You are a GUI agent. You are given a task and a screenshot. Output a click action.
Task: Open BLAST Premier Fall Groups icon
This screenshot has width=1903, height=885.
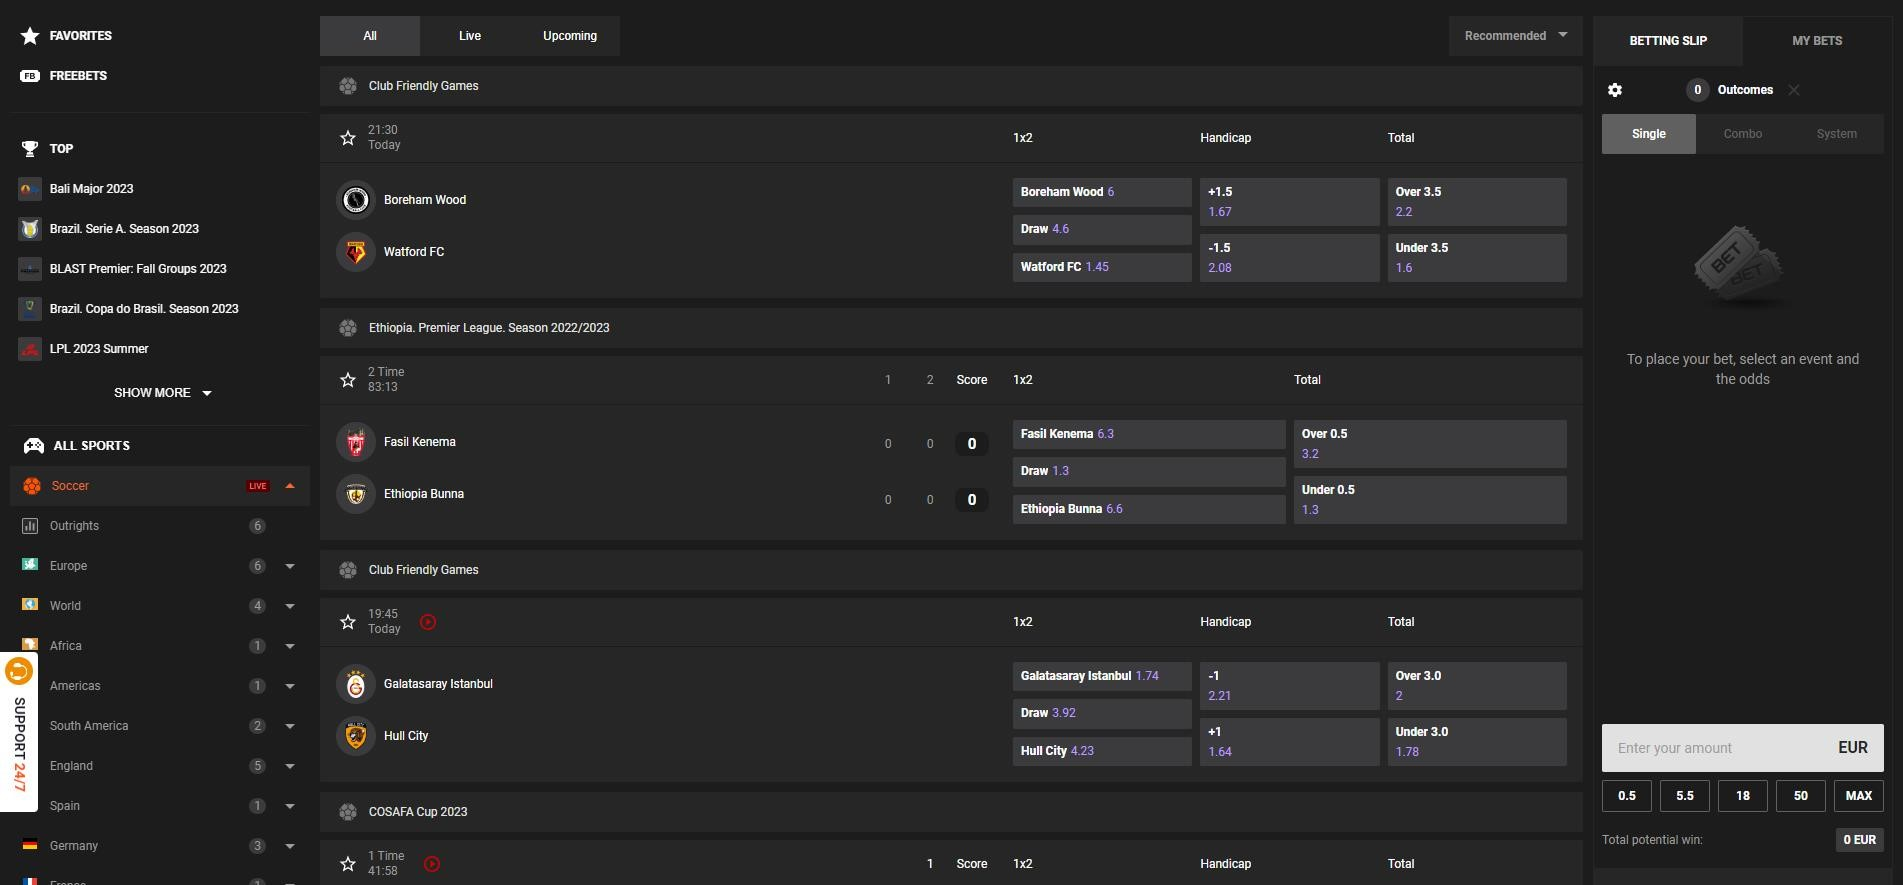point(30,269)
